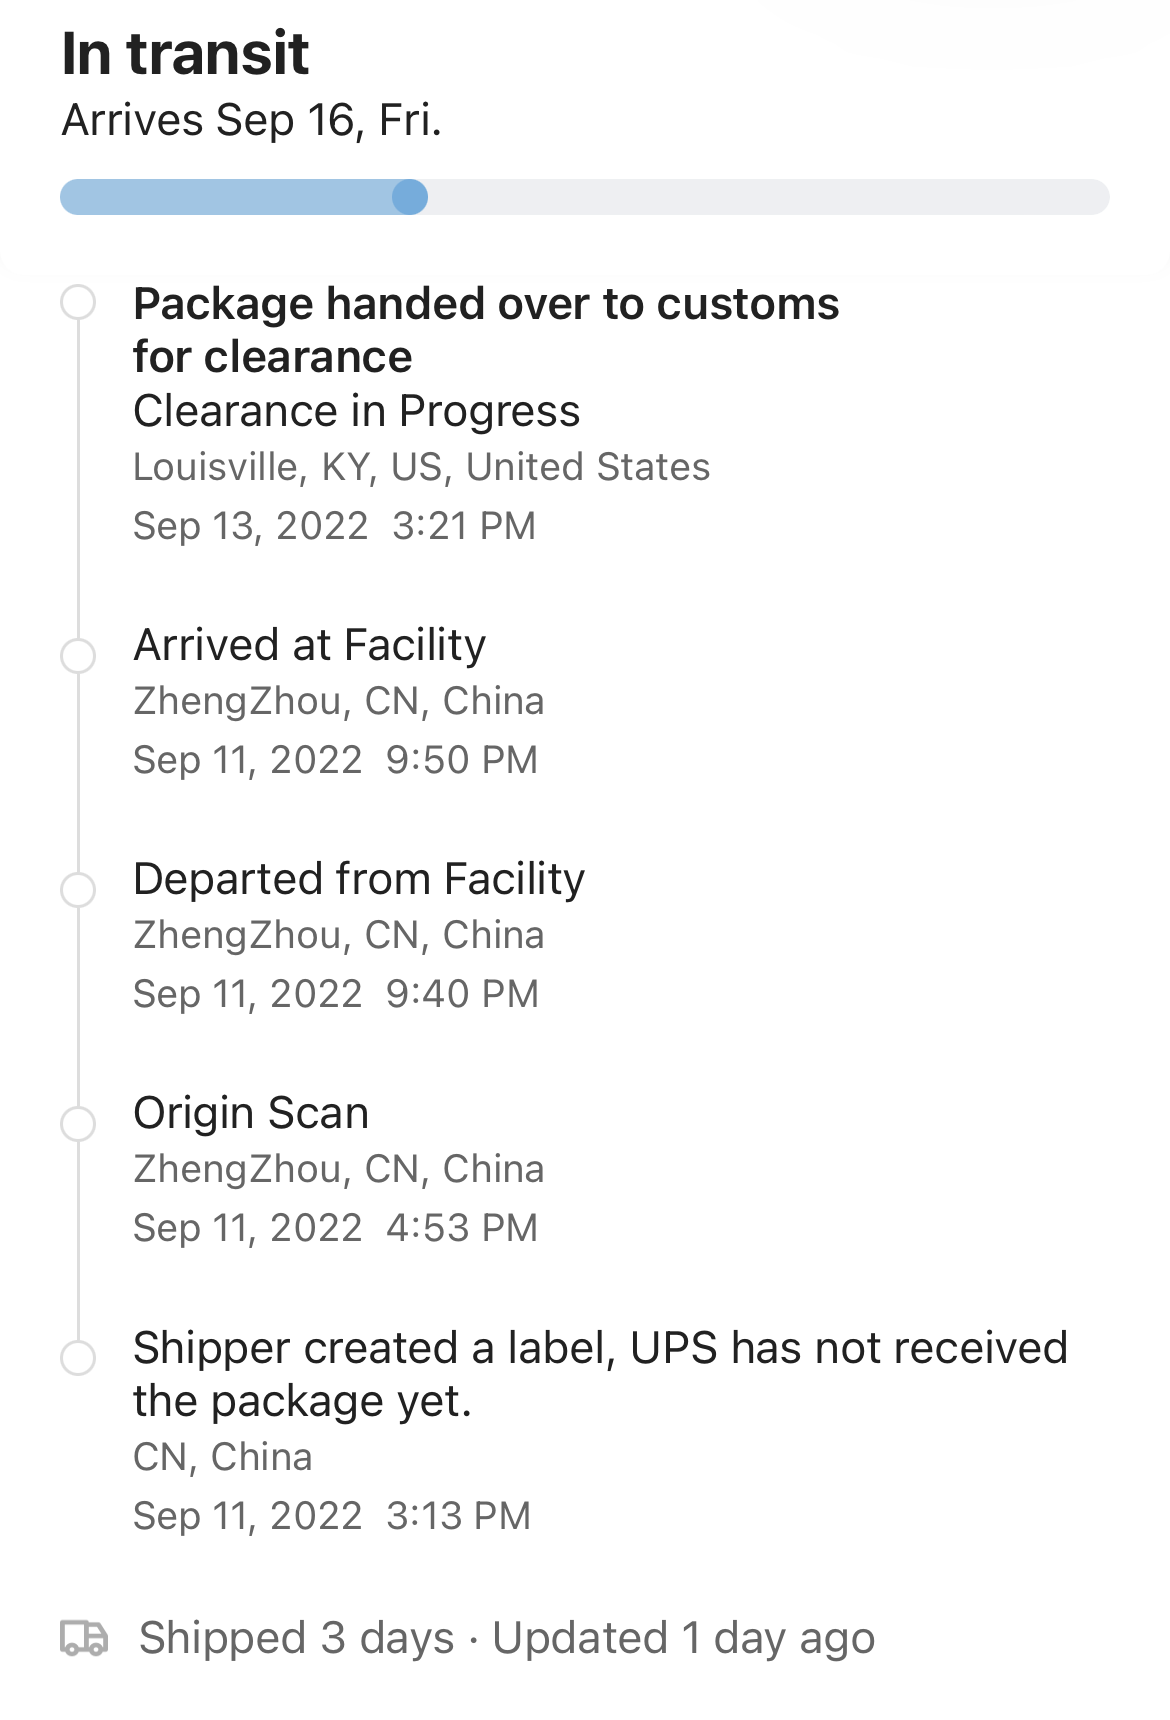Select the Departed from Facility timeline circle
The height and width of the screenshot is (1720, 1170).
(x=78, y=890)
